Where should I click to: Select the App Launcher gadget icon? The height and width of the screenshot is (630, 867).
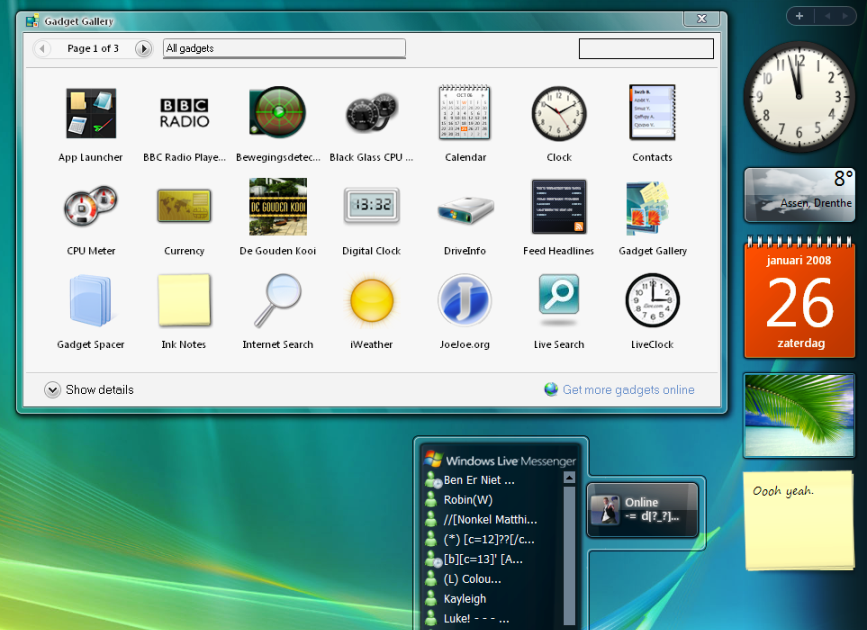pyautogui.click(x=91, y=113)
